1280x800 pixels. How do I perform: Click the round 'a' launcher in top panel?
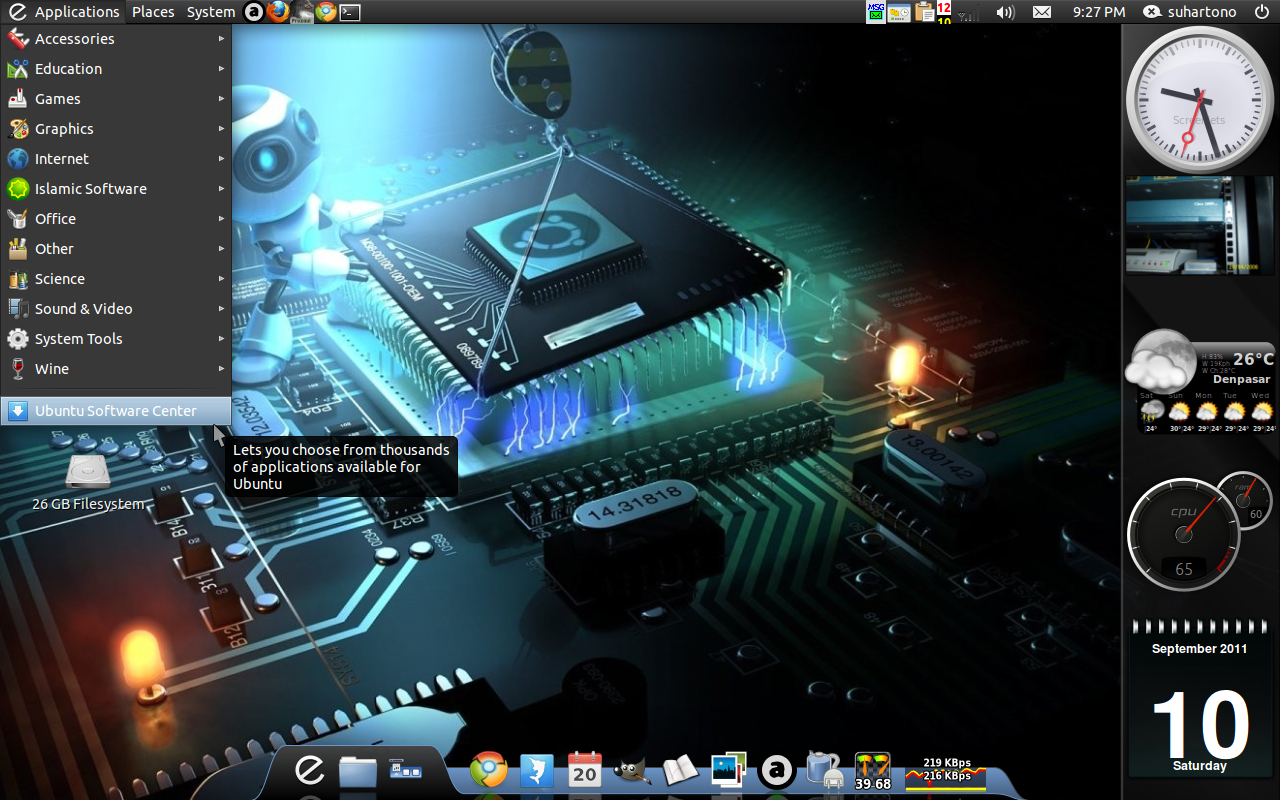coord(254,12)
